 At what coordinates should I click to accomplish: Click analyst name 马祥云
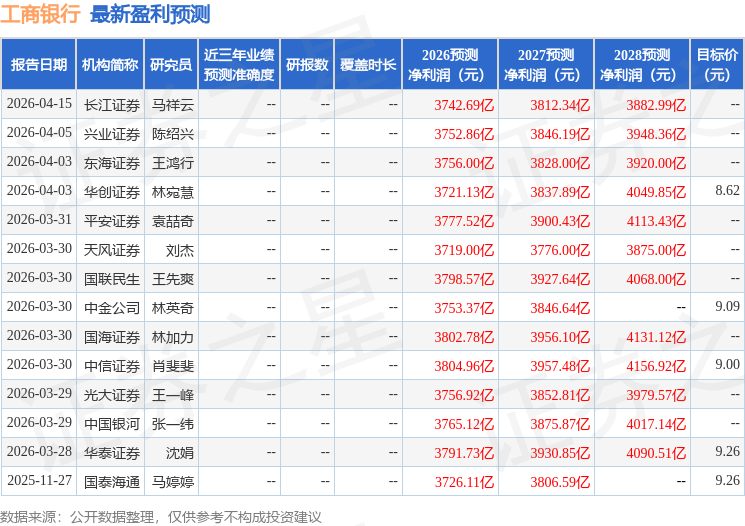172,105
